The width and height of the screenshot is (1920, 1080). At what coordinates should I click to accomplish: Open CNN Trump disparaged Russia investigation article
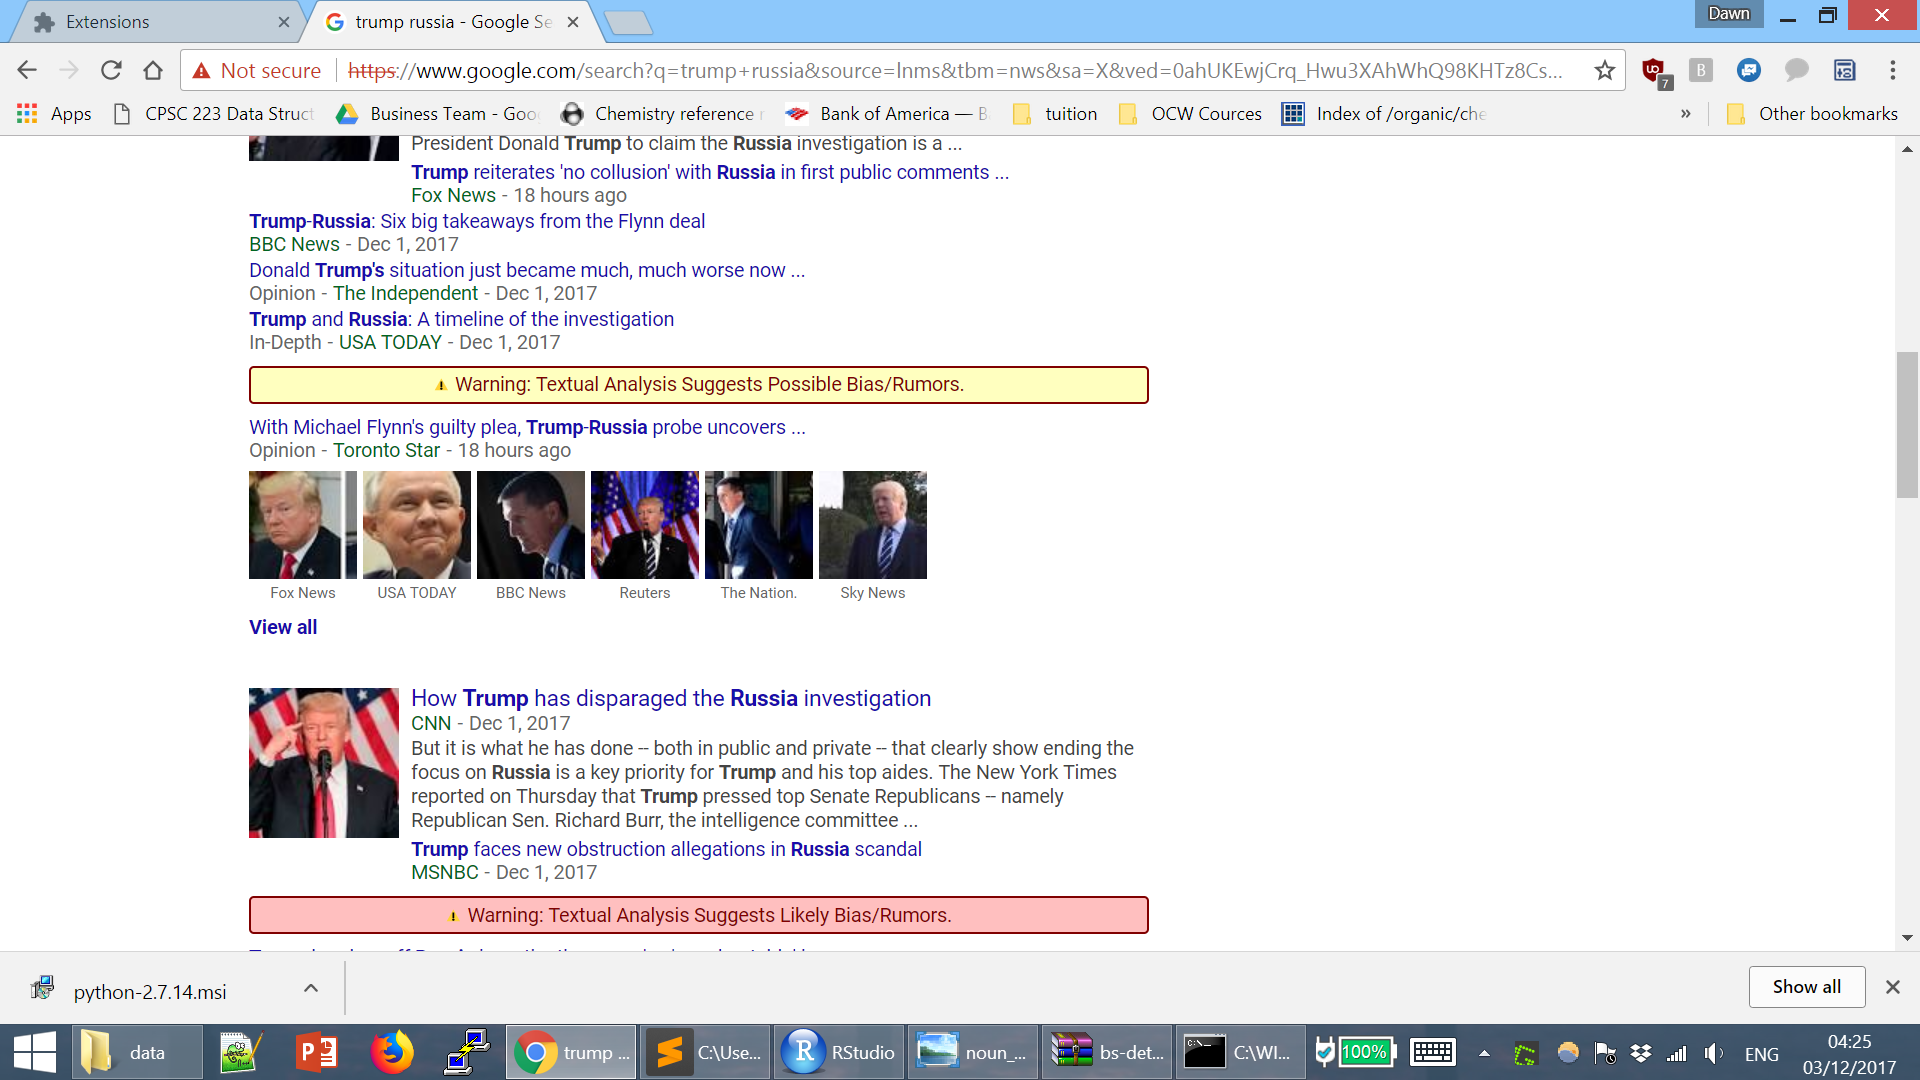pos(670,698)
